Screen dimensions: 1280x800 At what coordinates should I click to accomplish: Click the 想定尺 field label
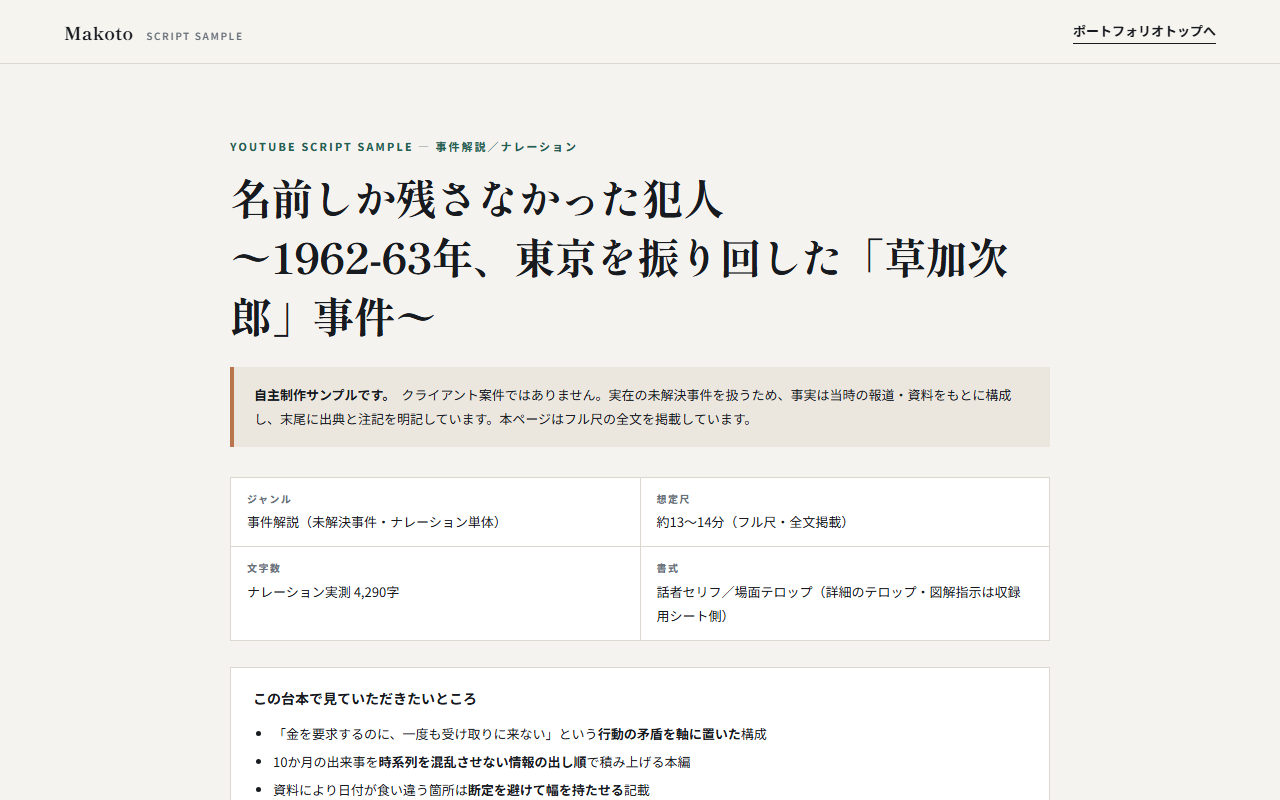672,499
